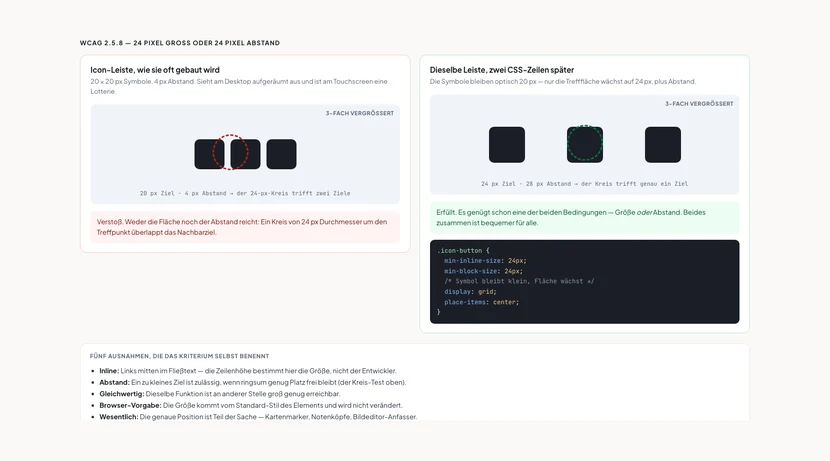This screenshot has height=461, width=830.
Task: Click the leftmost dark icon button in the cramped icon bar
Action: (210, 154)
